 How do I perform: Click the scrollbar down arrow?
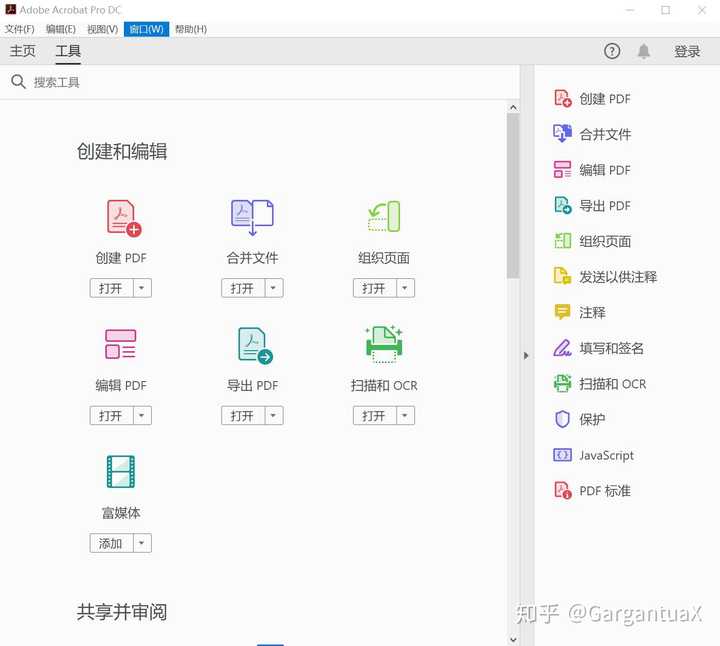[x=513, y=639]
